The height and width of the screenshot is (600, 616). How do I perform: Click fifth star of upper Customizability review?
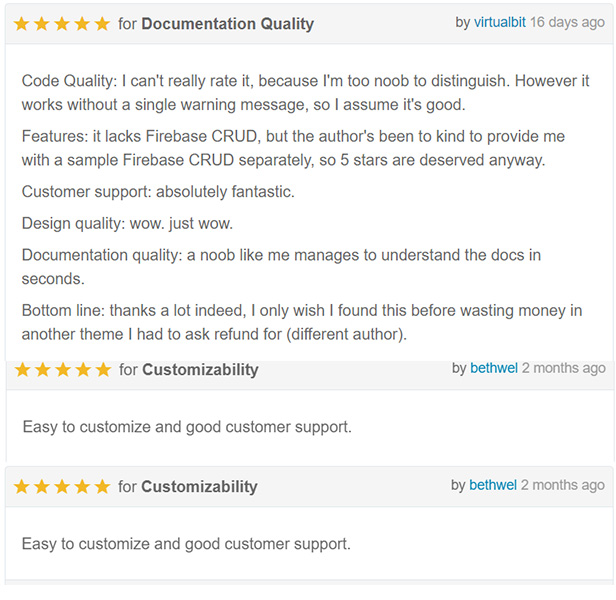click(x=103, y=370)
